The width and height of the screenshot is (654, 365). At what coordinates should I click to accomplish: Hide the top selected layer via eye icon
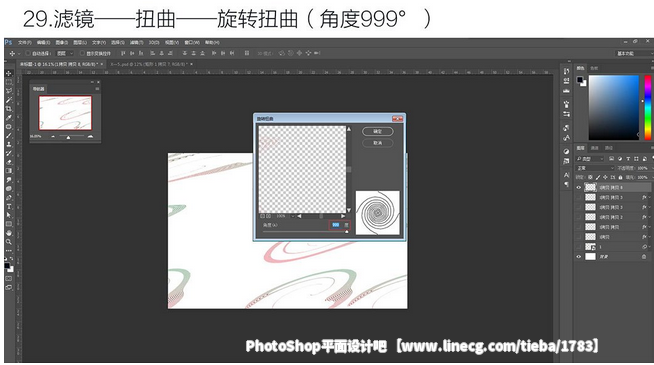[x=579, y=187]
